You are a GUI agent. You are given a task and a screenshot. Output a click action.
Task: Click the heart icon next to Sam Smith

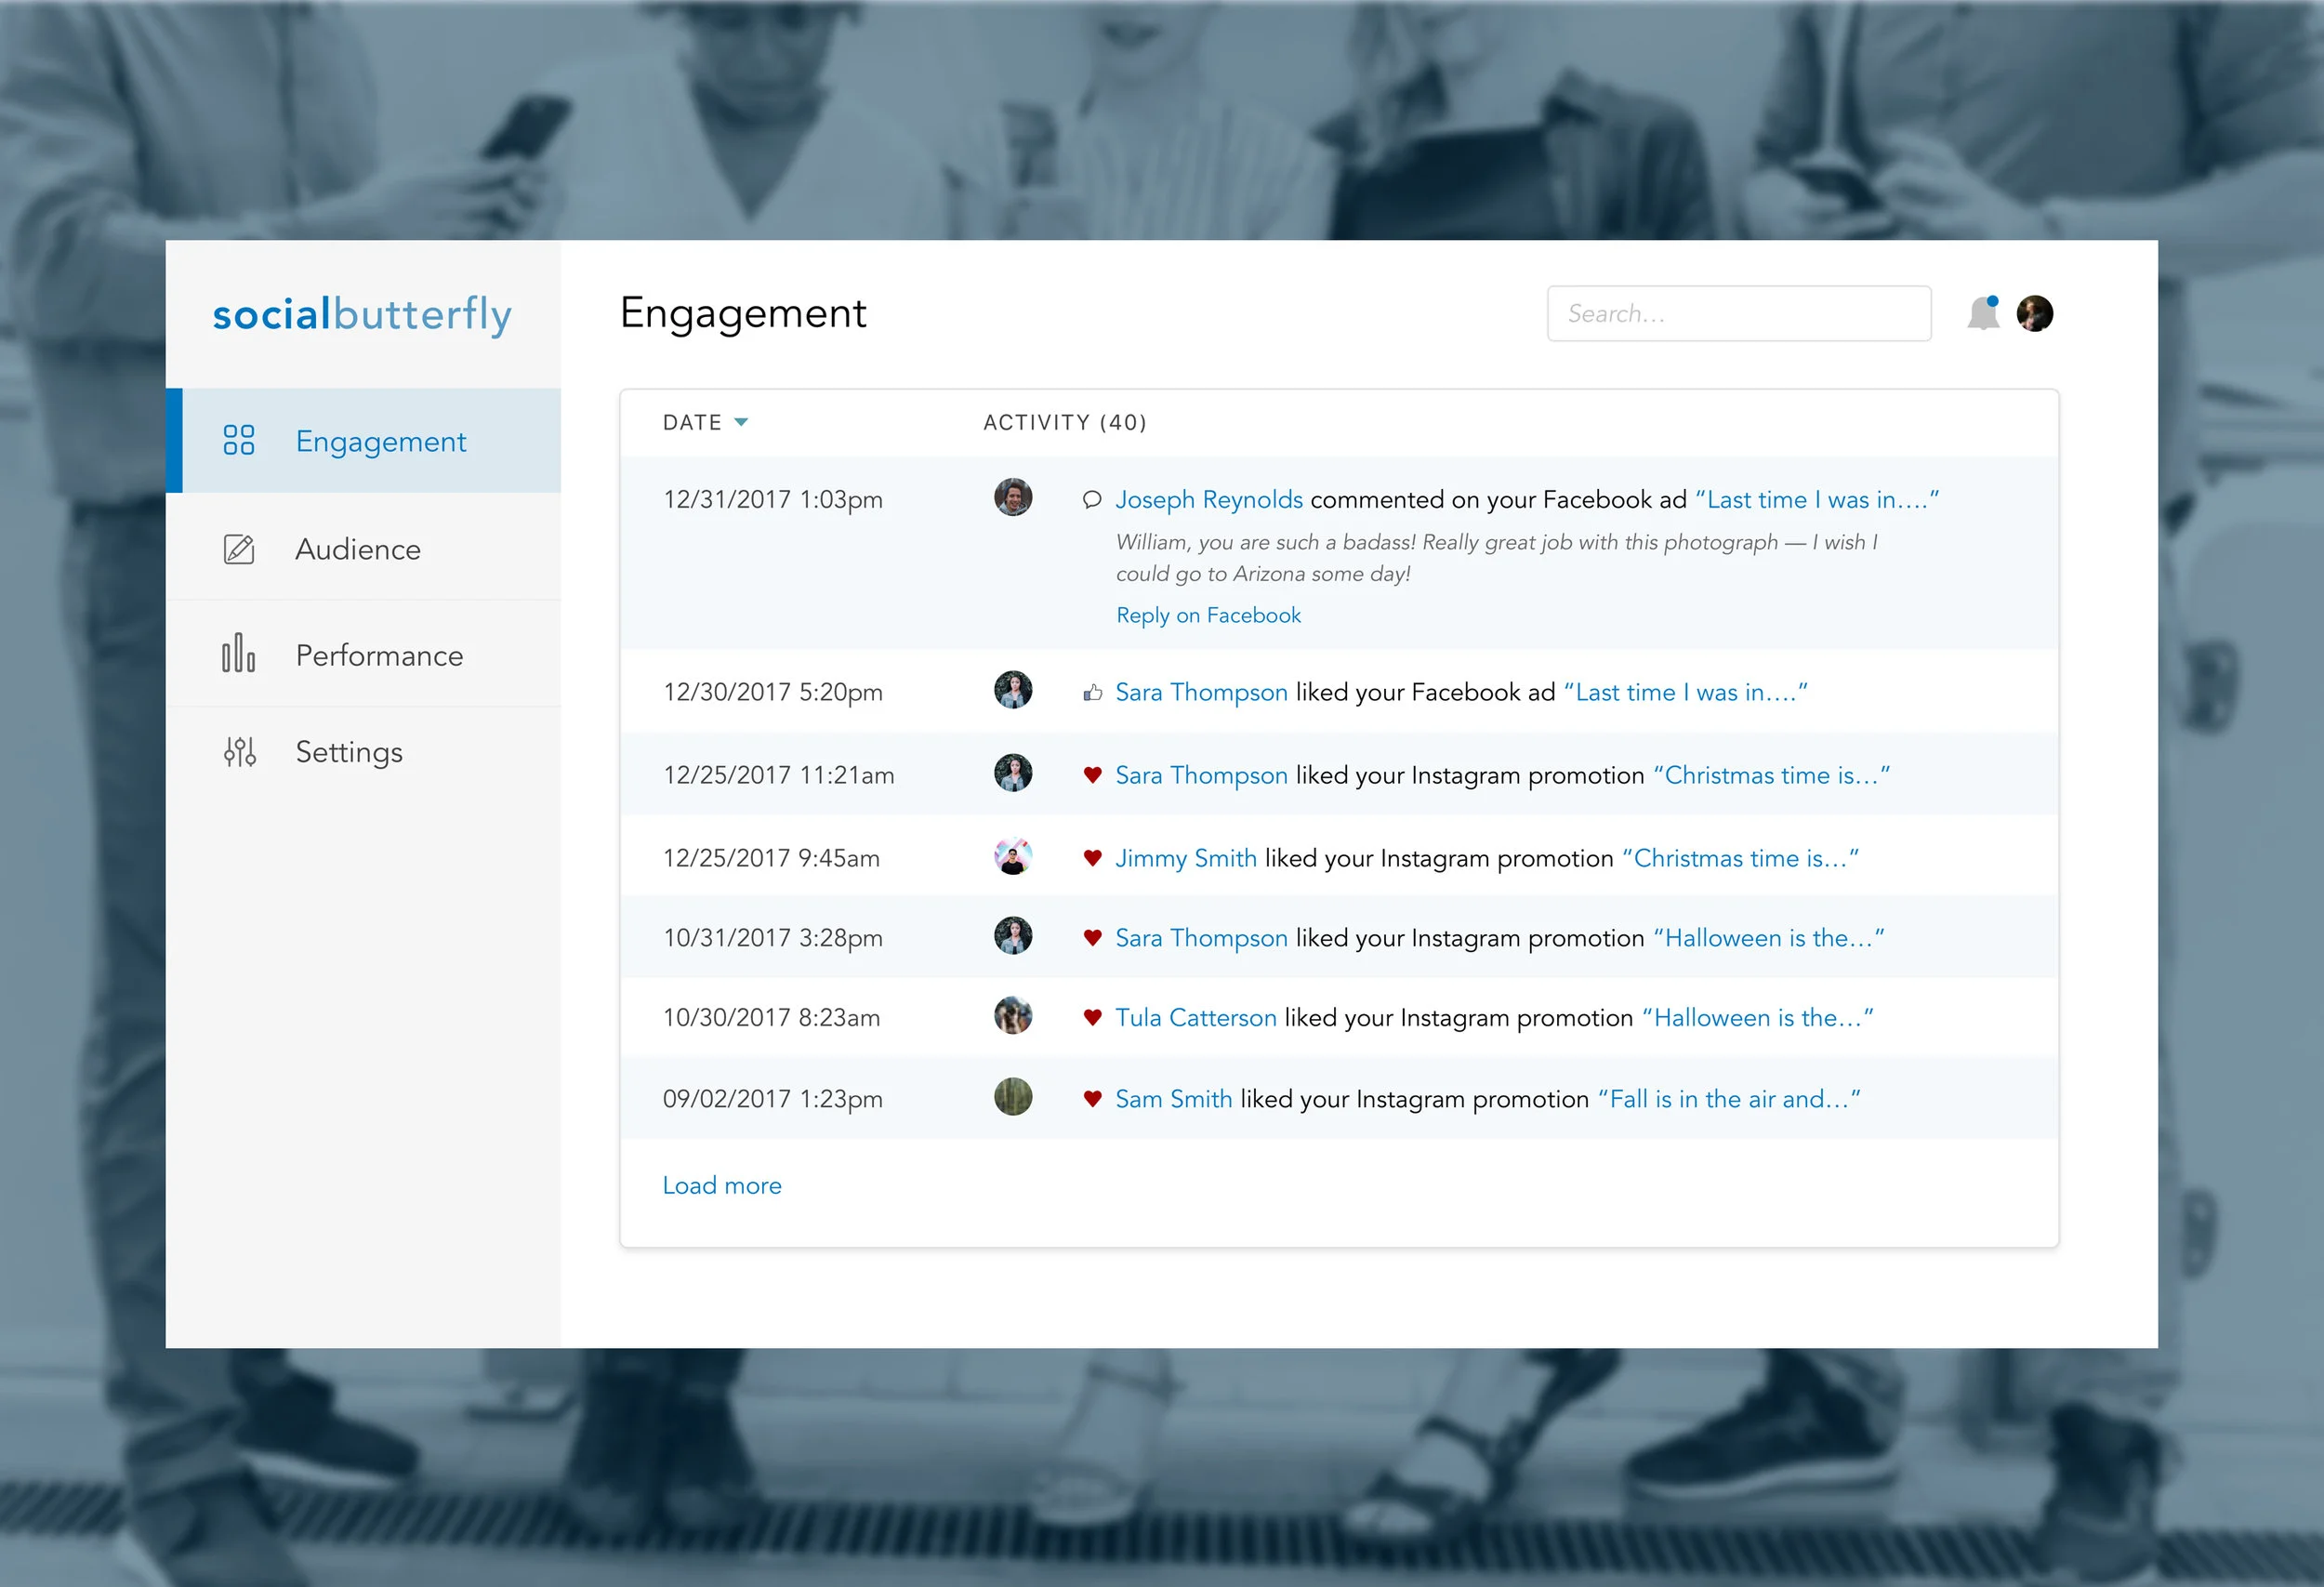tap(1092, 1098)
